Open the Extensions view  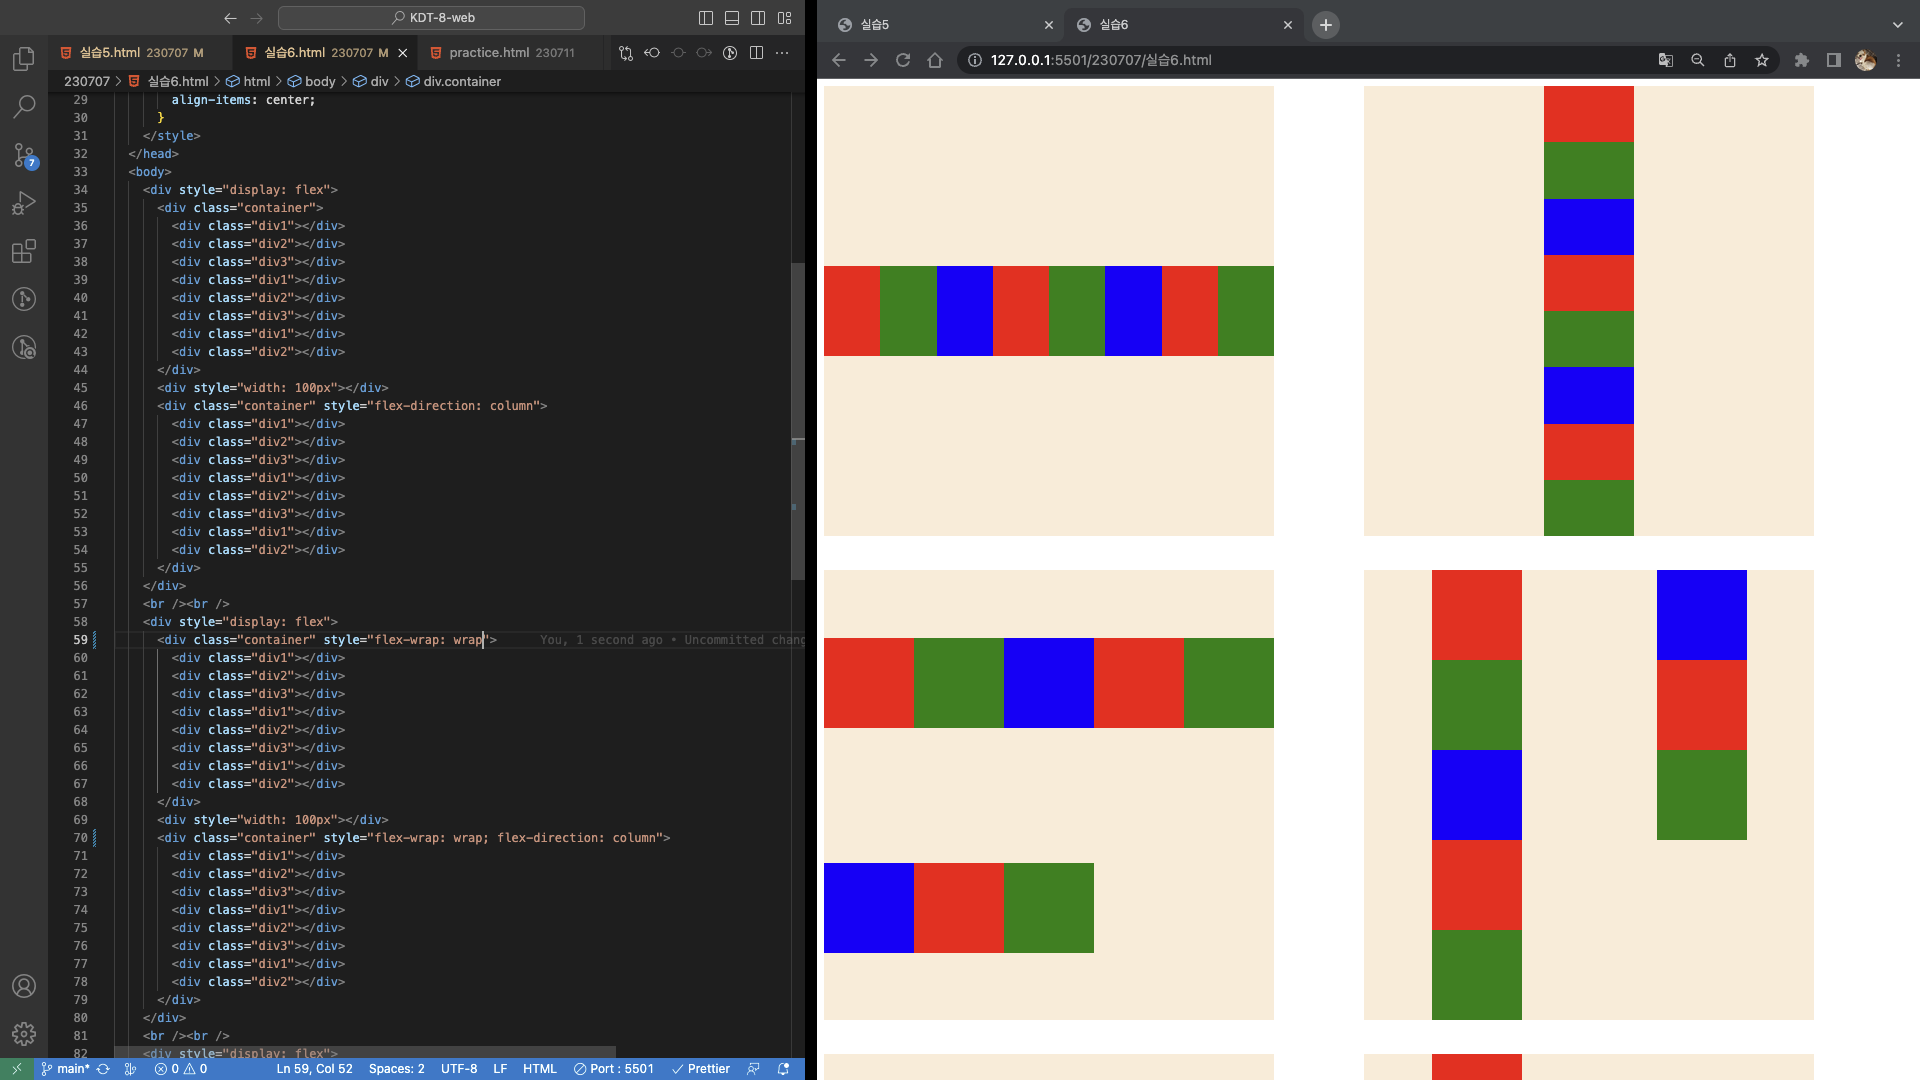point(24,251)
